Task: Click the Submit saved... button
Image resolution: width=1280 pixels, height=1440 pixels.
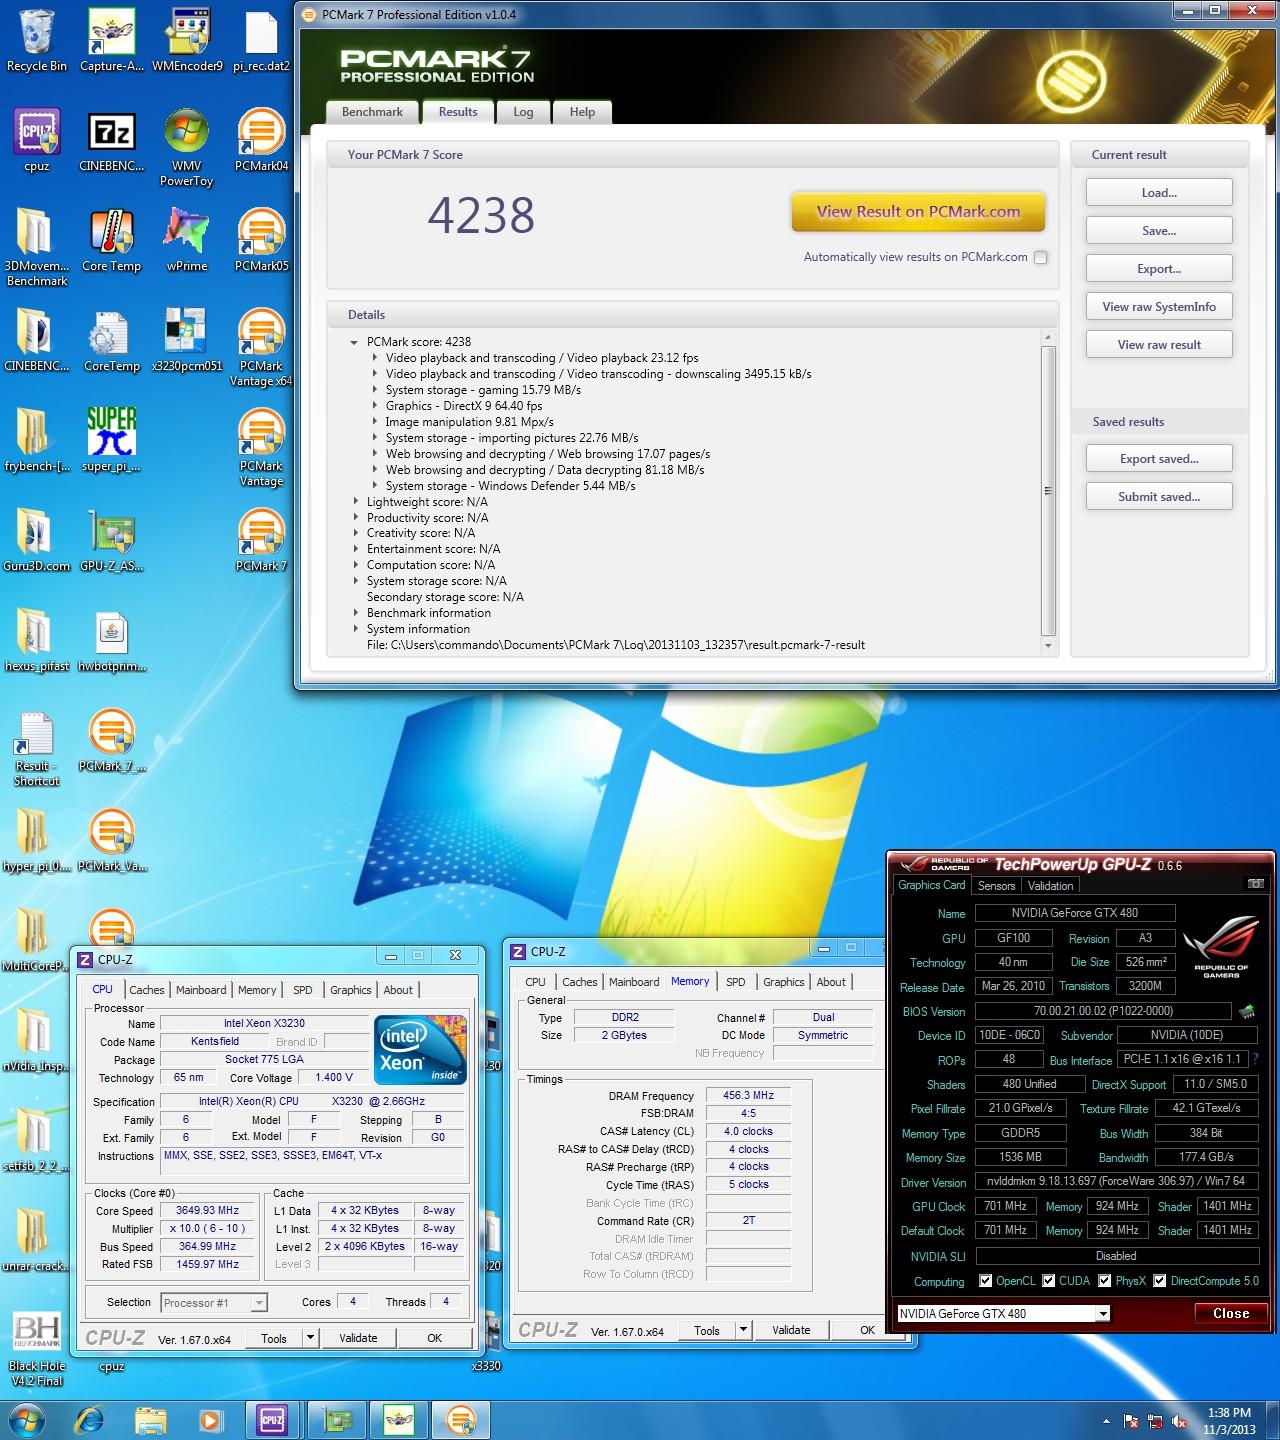Action: (x=1159, y=497)
